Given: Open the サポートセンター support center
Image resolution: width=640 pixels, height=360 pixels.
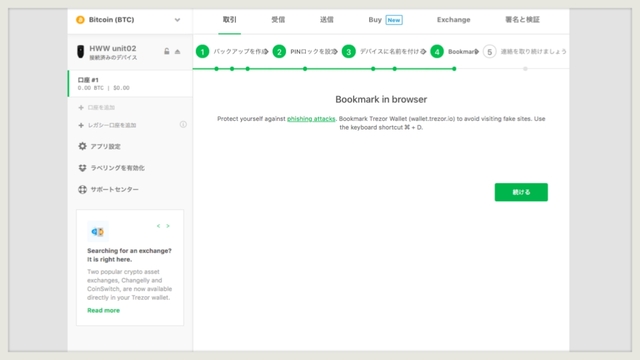Looking at the screenshot, I should [114, 189].
